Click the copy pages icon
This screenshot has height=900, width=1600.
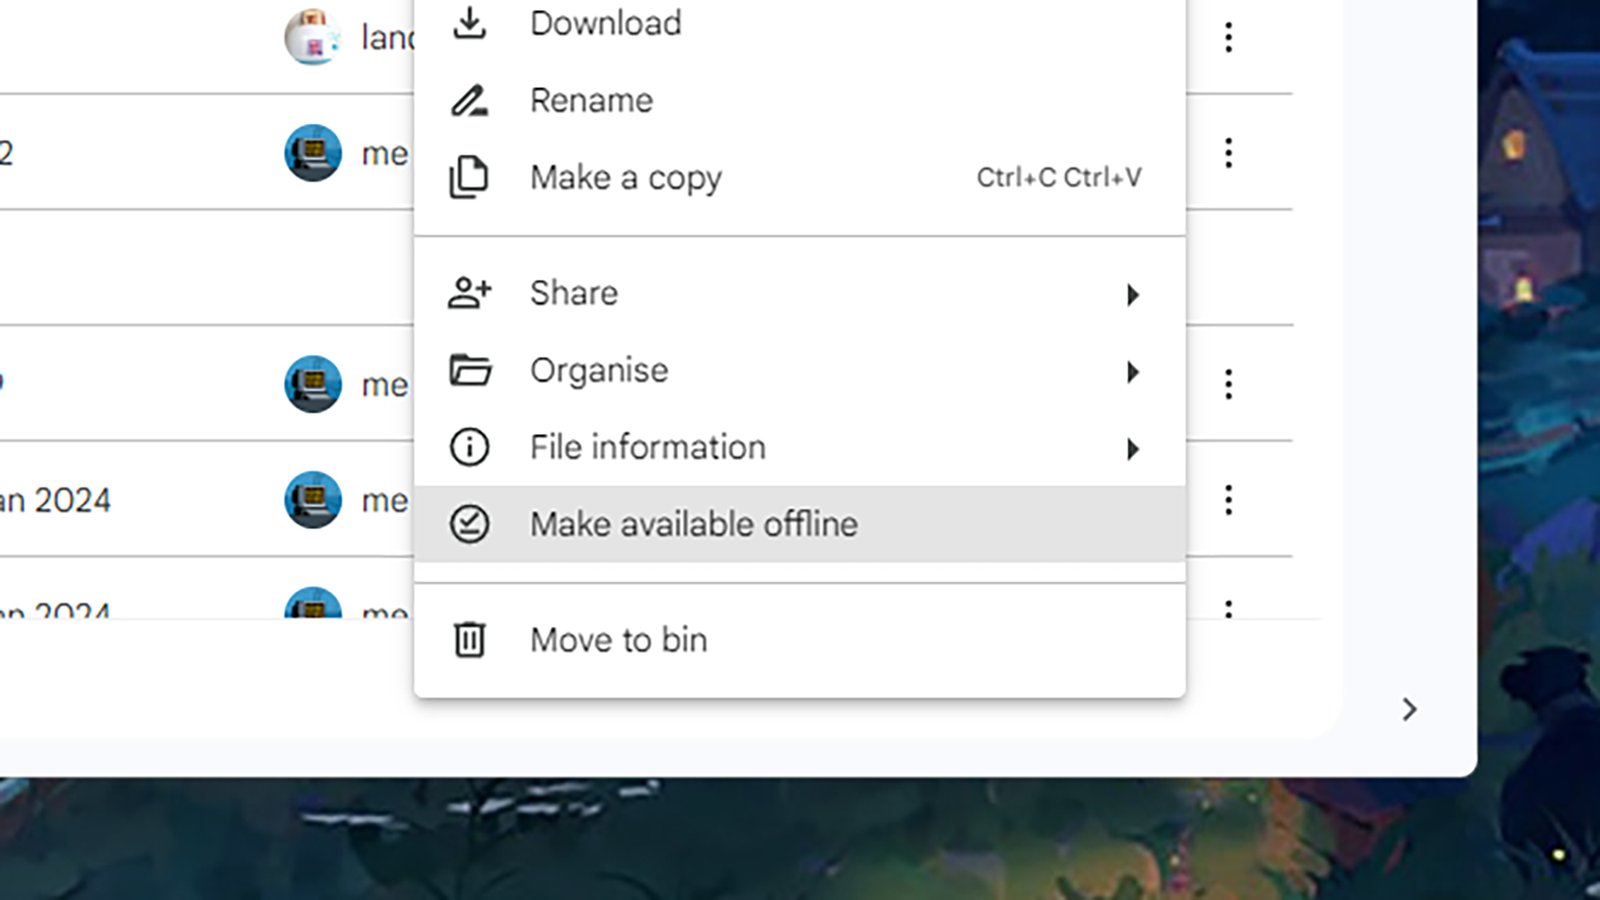pos(469,177)
